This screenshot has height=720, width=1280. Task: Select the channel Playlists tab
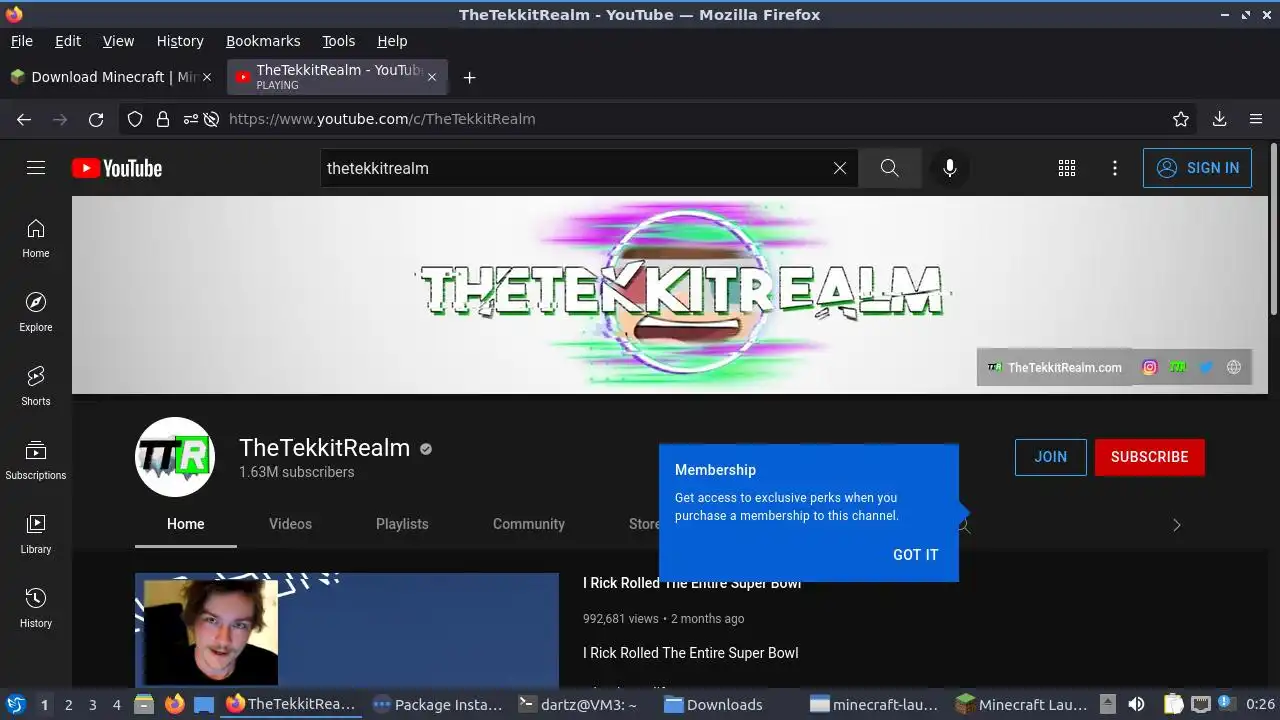click(402, 524)
